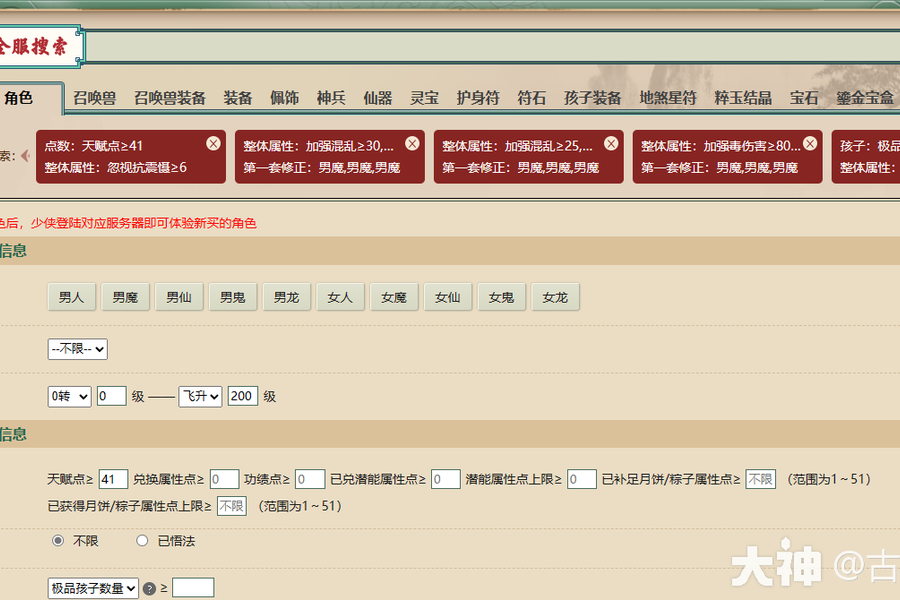The height and width of the screenshot is (600, 900).
Task: Remove the 加强毒伤害≥80 search history tag
Action: click(x=810, y=144)
